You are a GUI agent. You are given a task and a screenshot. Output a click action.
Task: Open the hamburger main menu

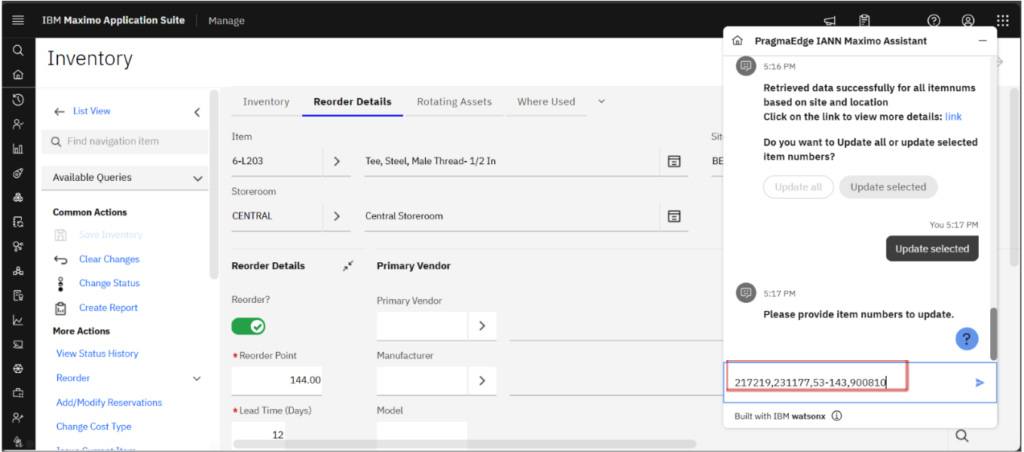(x=18, y=20)
